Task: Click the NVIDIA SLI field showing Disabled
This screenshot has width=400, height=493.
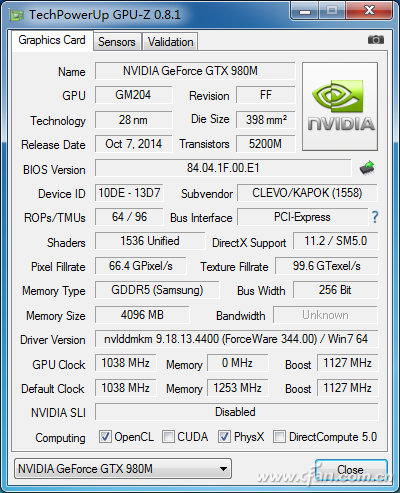Action: (236, 412)
